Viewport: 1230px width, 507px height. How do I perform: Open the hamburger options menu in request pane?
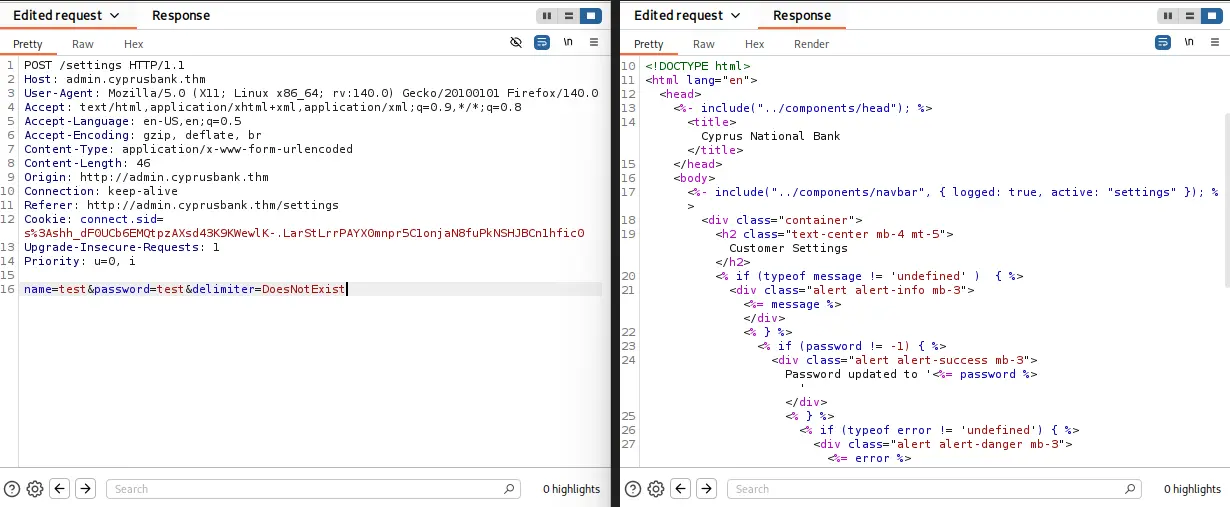594,43
